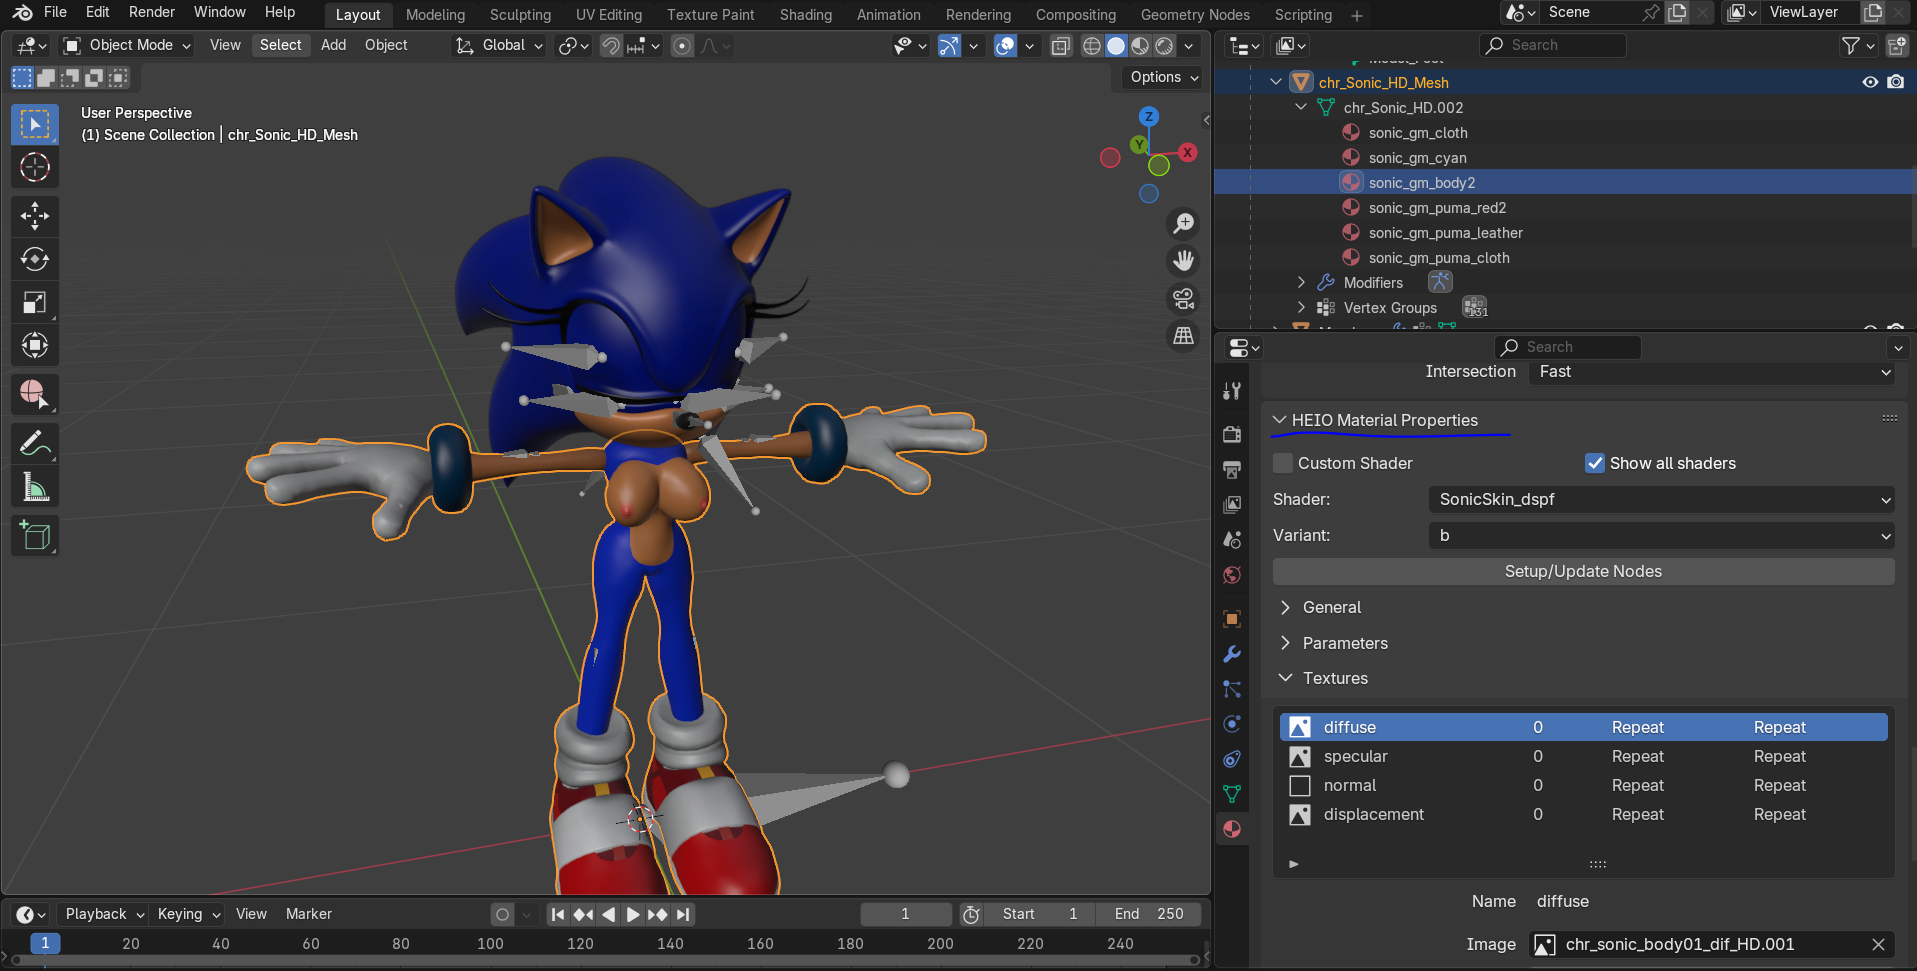Switch to Wireframe viewport shading
Image resolution: width=1917 pixels, height=971 pixels.
click(x=1092, y=46)
